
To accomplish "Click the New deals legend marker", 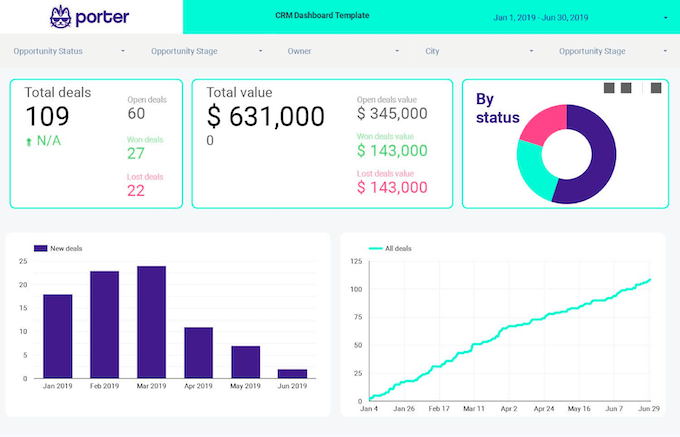I will click(40, 248).
